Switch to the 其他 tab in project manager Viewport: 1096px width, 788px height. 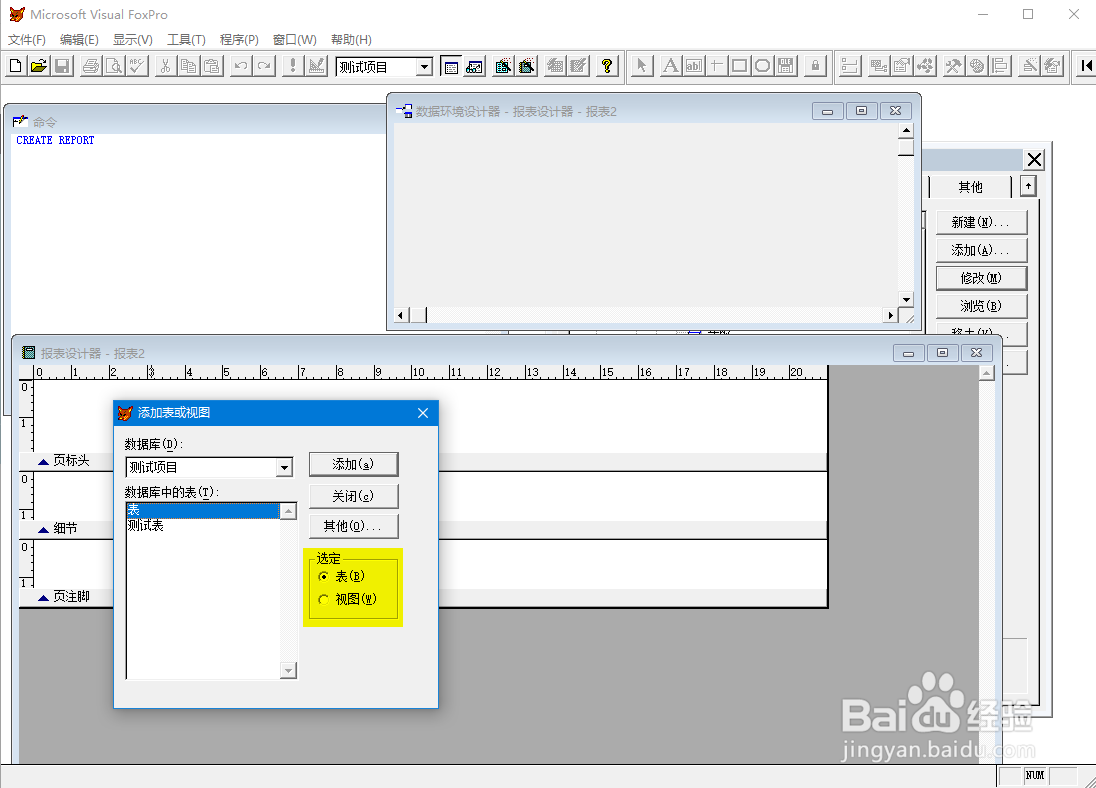pos(970,187)
